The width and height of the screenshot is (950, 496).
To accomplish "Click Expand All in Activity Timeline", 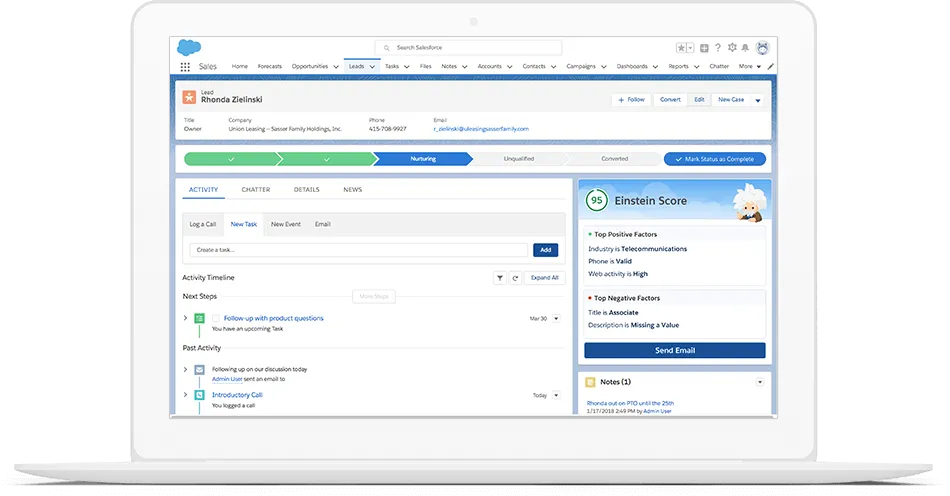I will click(x=545, y=278).
